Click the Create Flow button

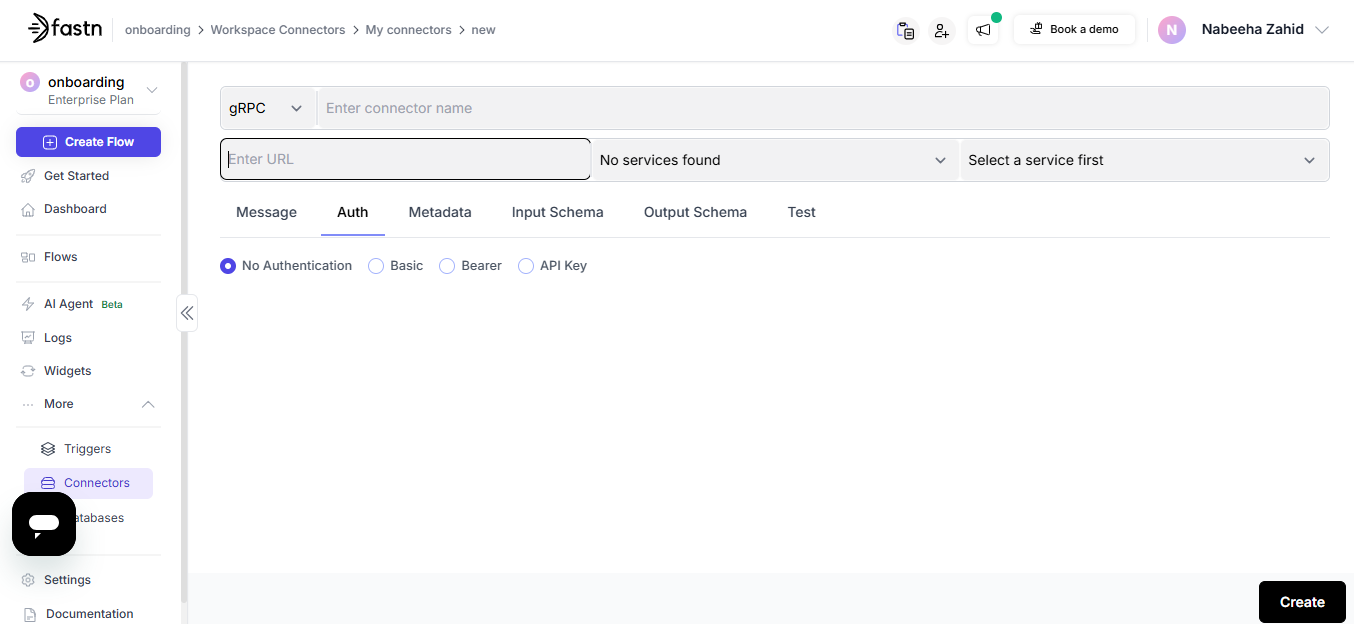[x=88, y=141]
